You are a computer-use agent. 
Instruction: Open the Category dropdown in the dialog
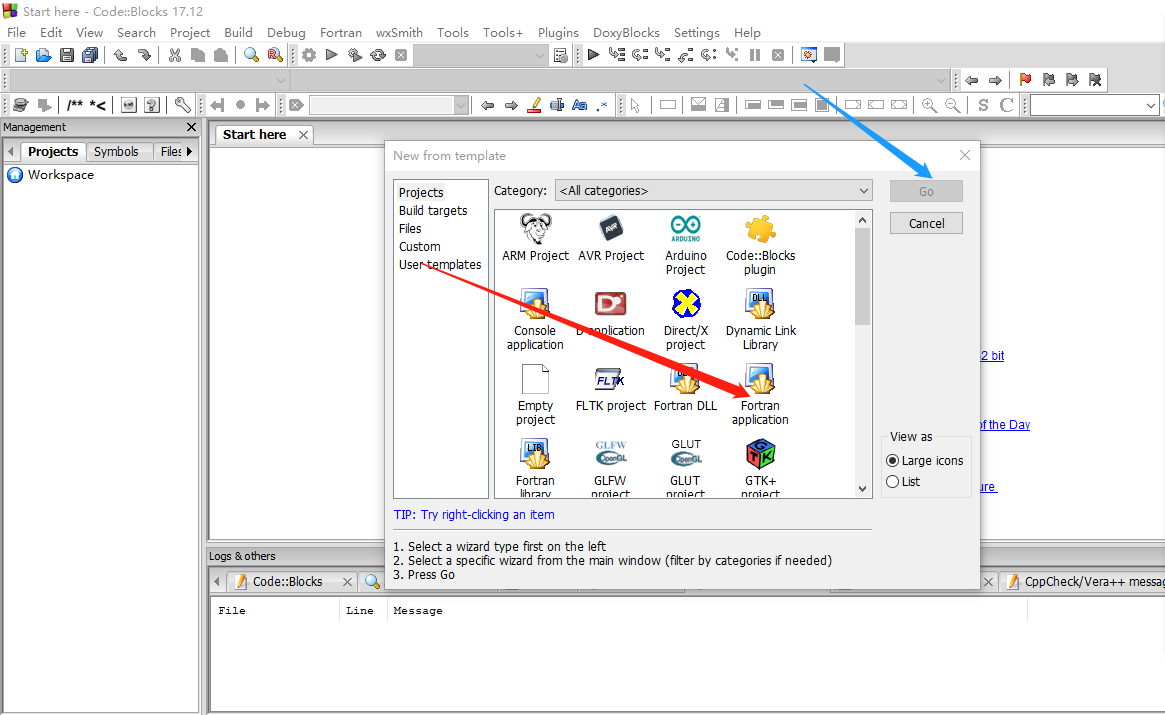pos(862,190)
